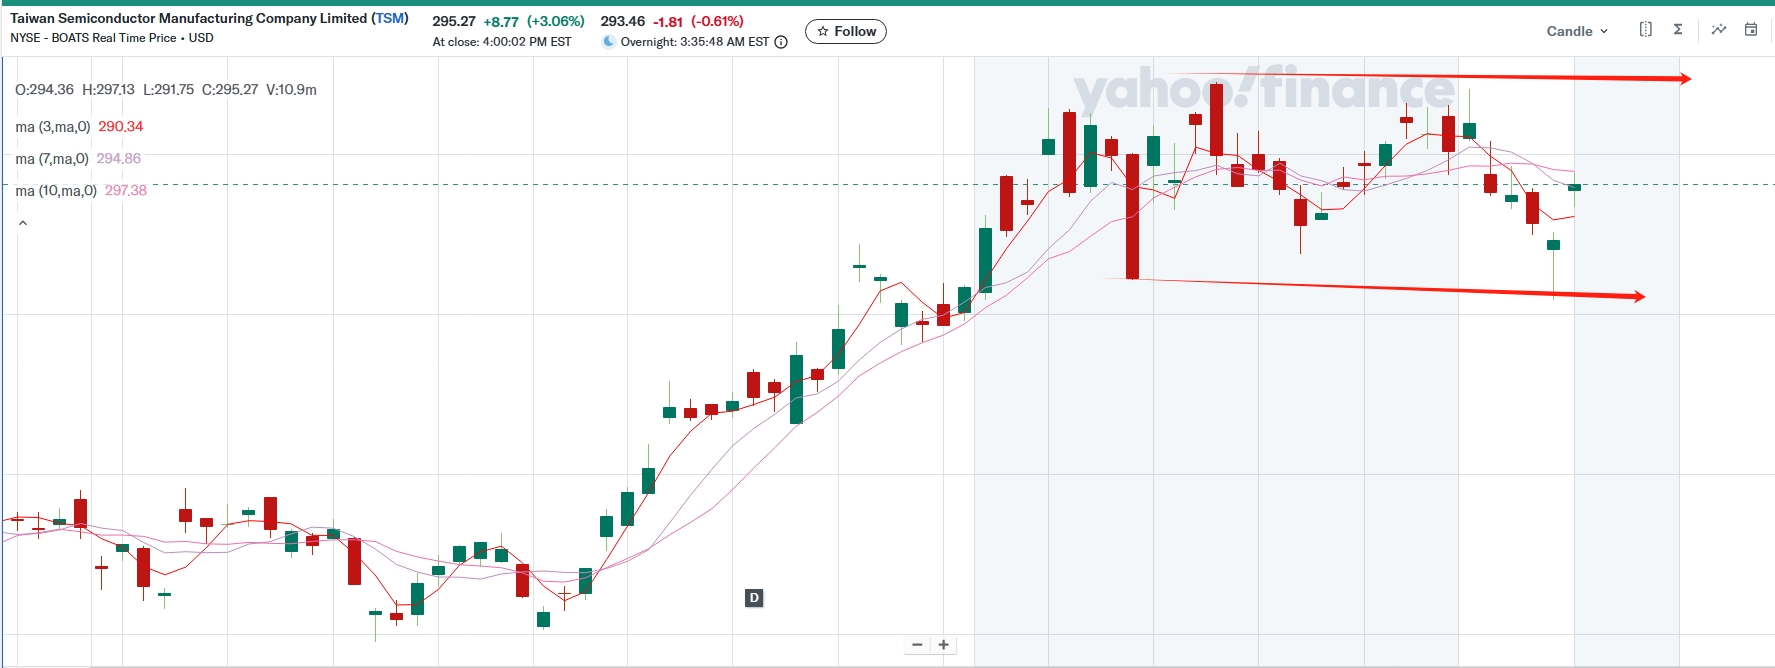Select the ma (7,ma,0) indicator label

pyautogui.click(x=52, y=159)
